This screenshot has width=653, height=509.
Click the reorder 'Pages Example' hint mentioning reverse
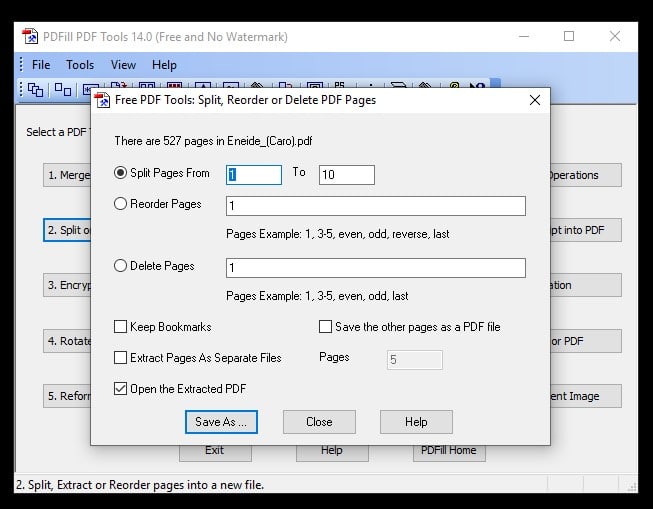click(x=337, y=234)
